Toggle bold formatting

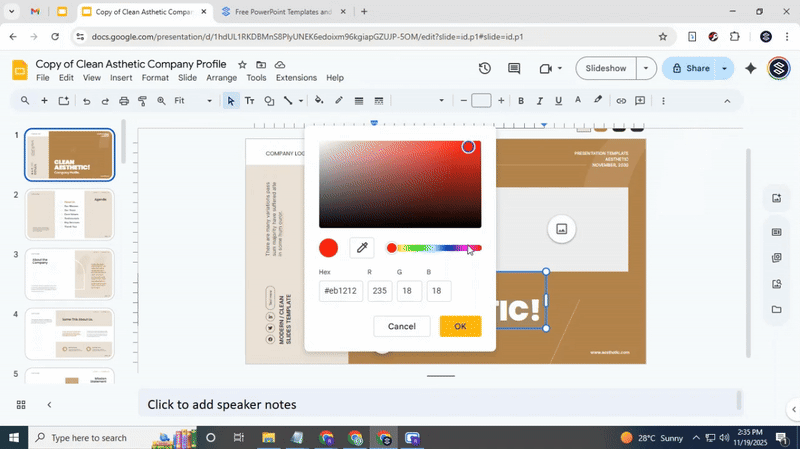pos(520,101)
